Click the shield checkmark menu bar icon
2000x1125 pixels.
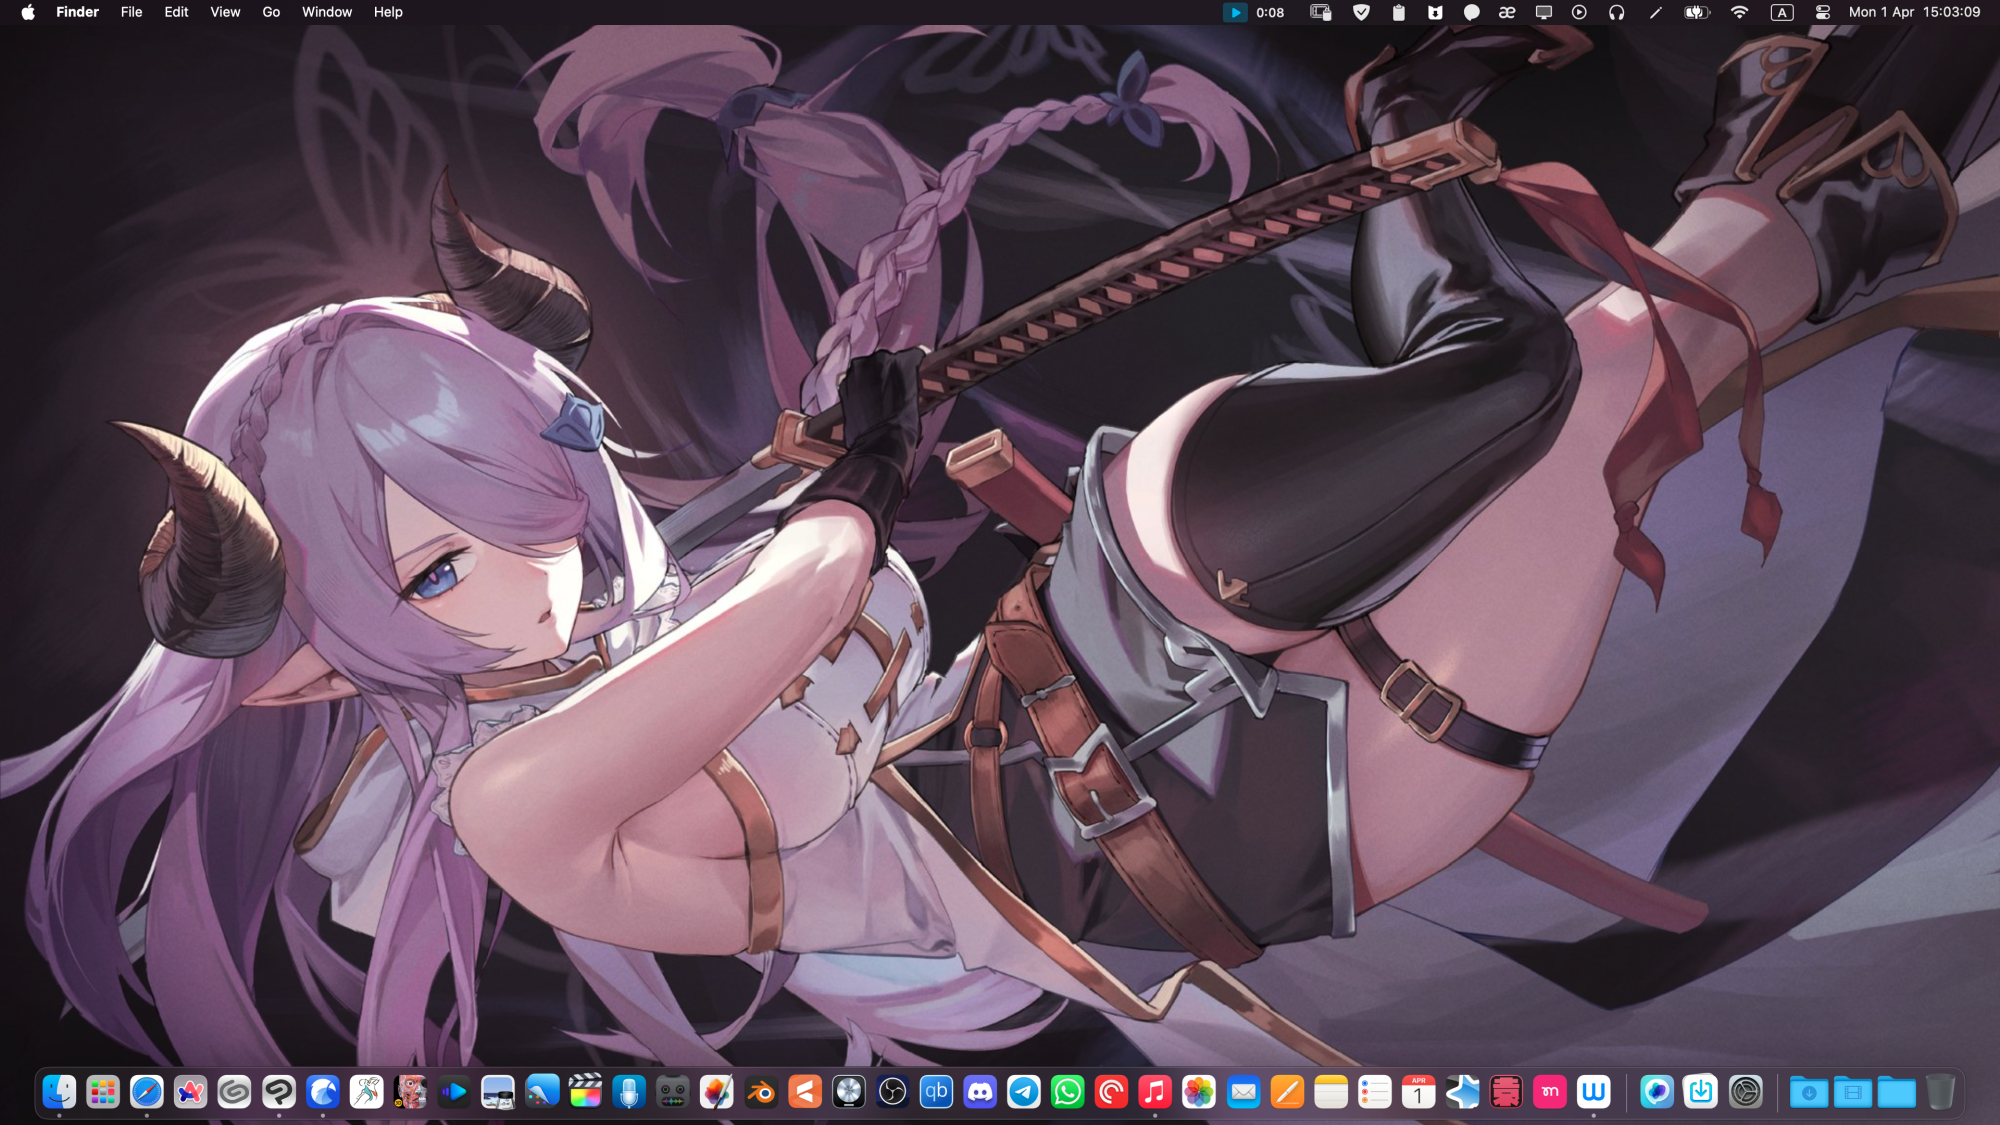click(x=1361, y=12)
